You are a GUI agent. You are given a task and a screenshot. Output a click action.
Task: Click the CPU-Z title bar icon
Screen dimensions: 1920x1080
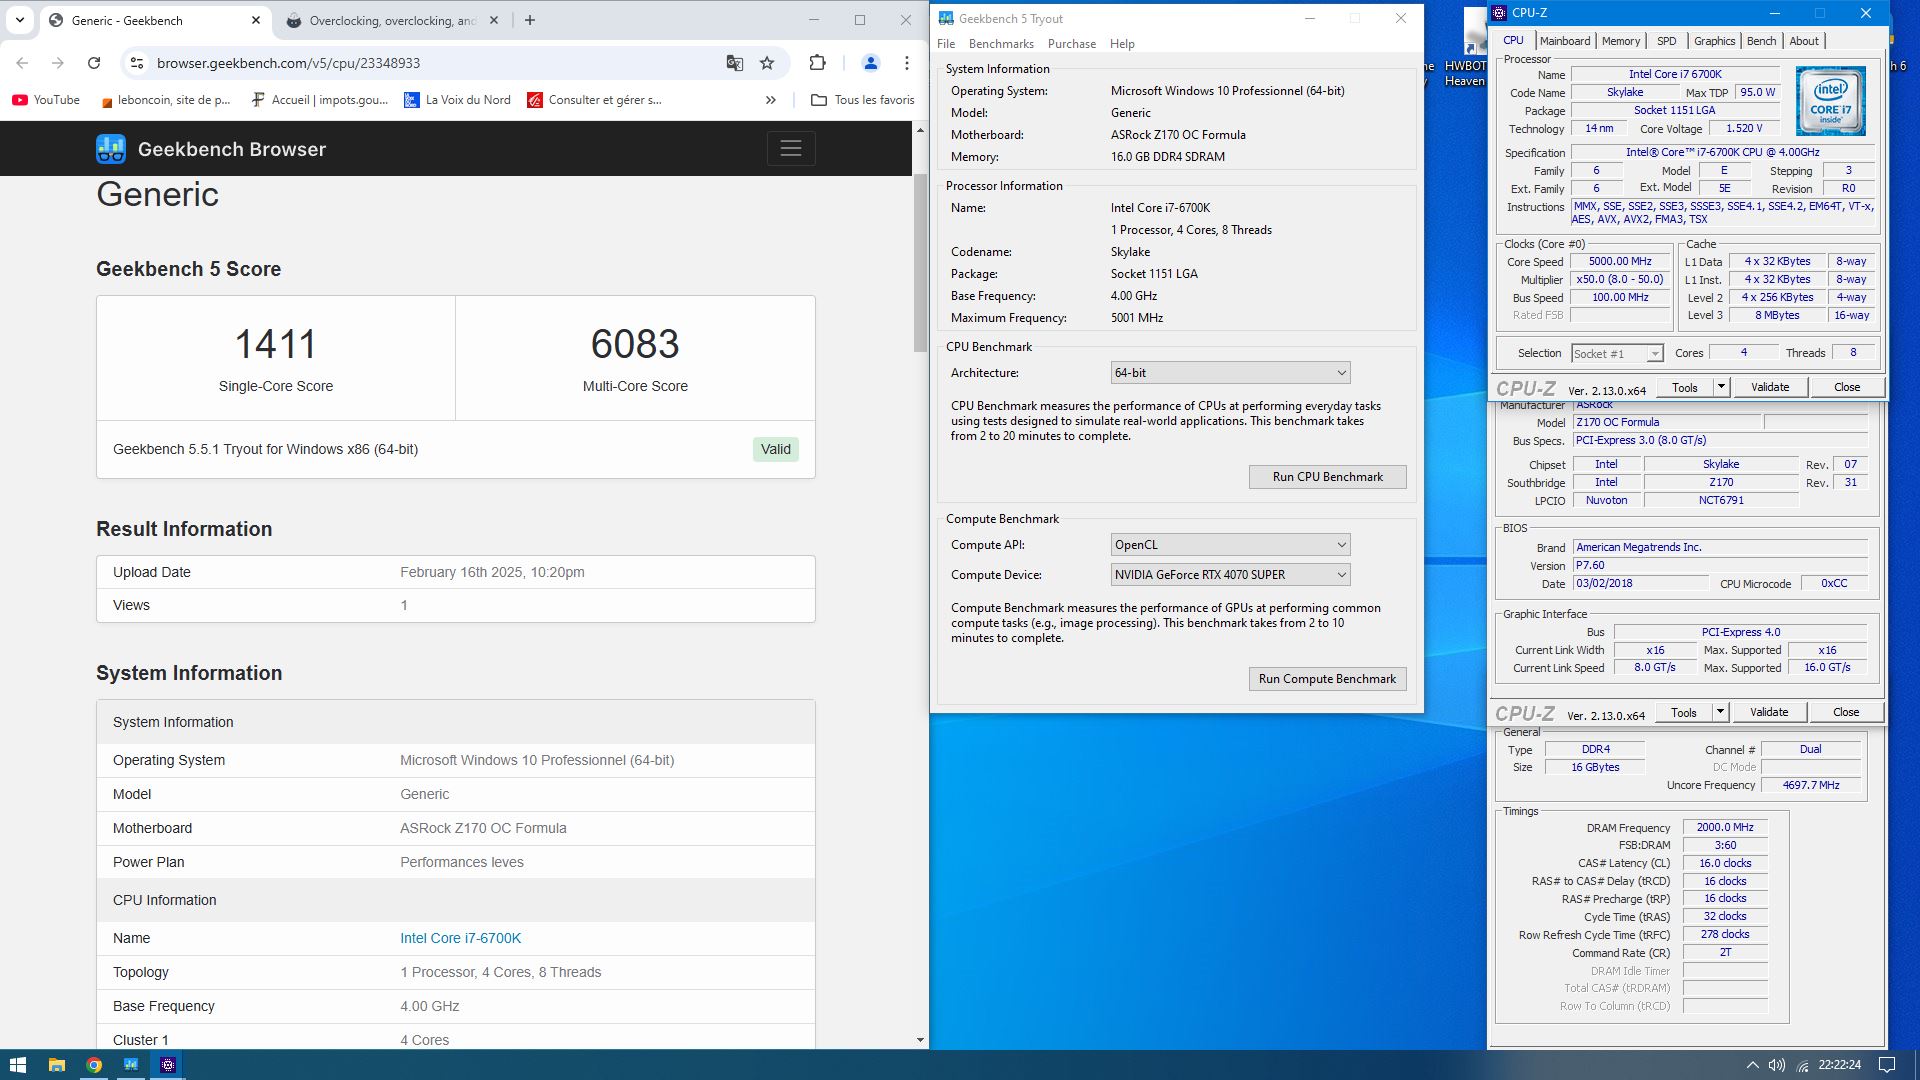click(1499, 13)
